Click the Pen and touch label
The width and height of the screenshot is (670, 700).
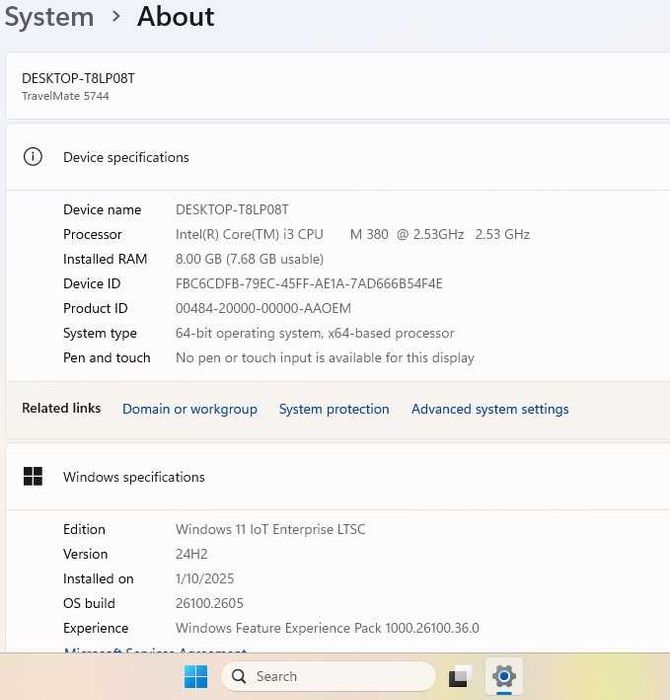(107, 358)
